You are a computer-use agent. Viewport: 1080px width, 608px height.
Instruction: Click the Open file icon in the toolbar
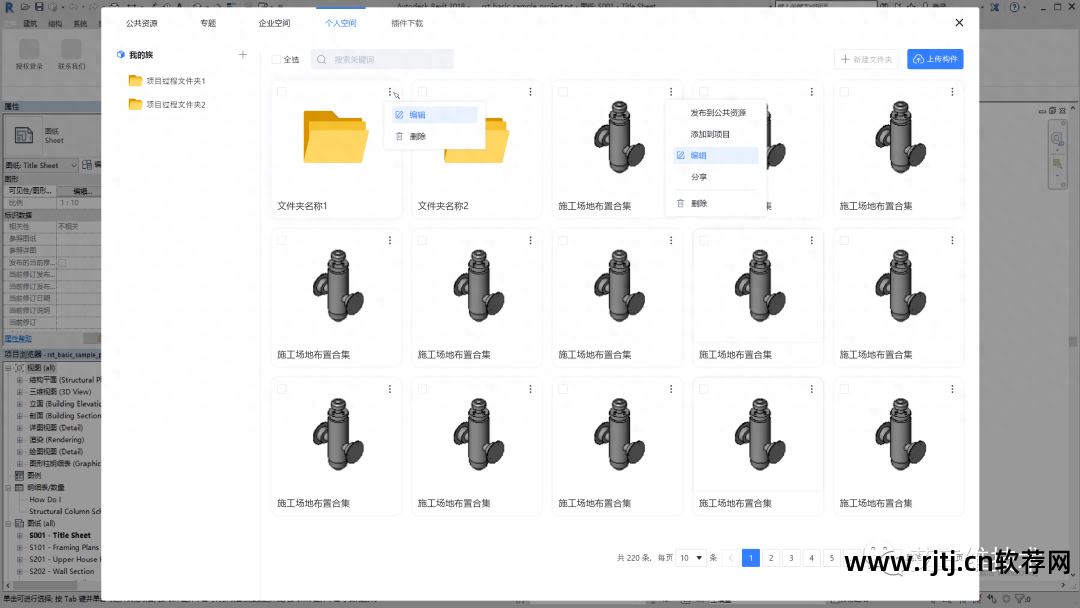(x=25, y=8)
